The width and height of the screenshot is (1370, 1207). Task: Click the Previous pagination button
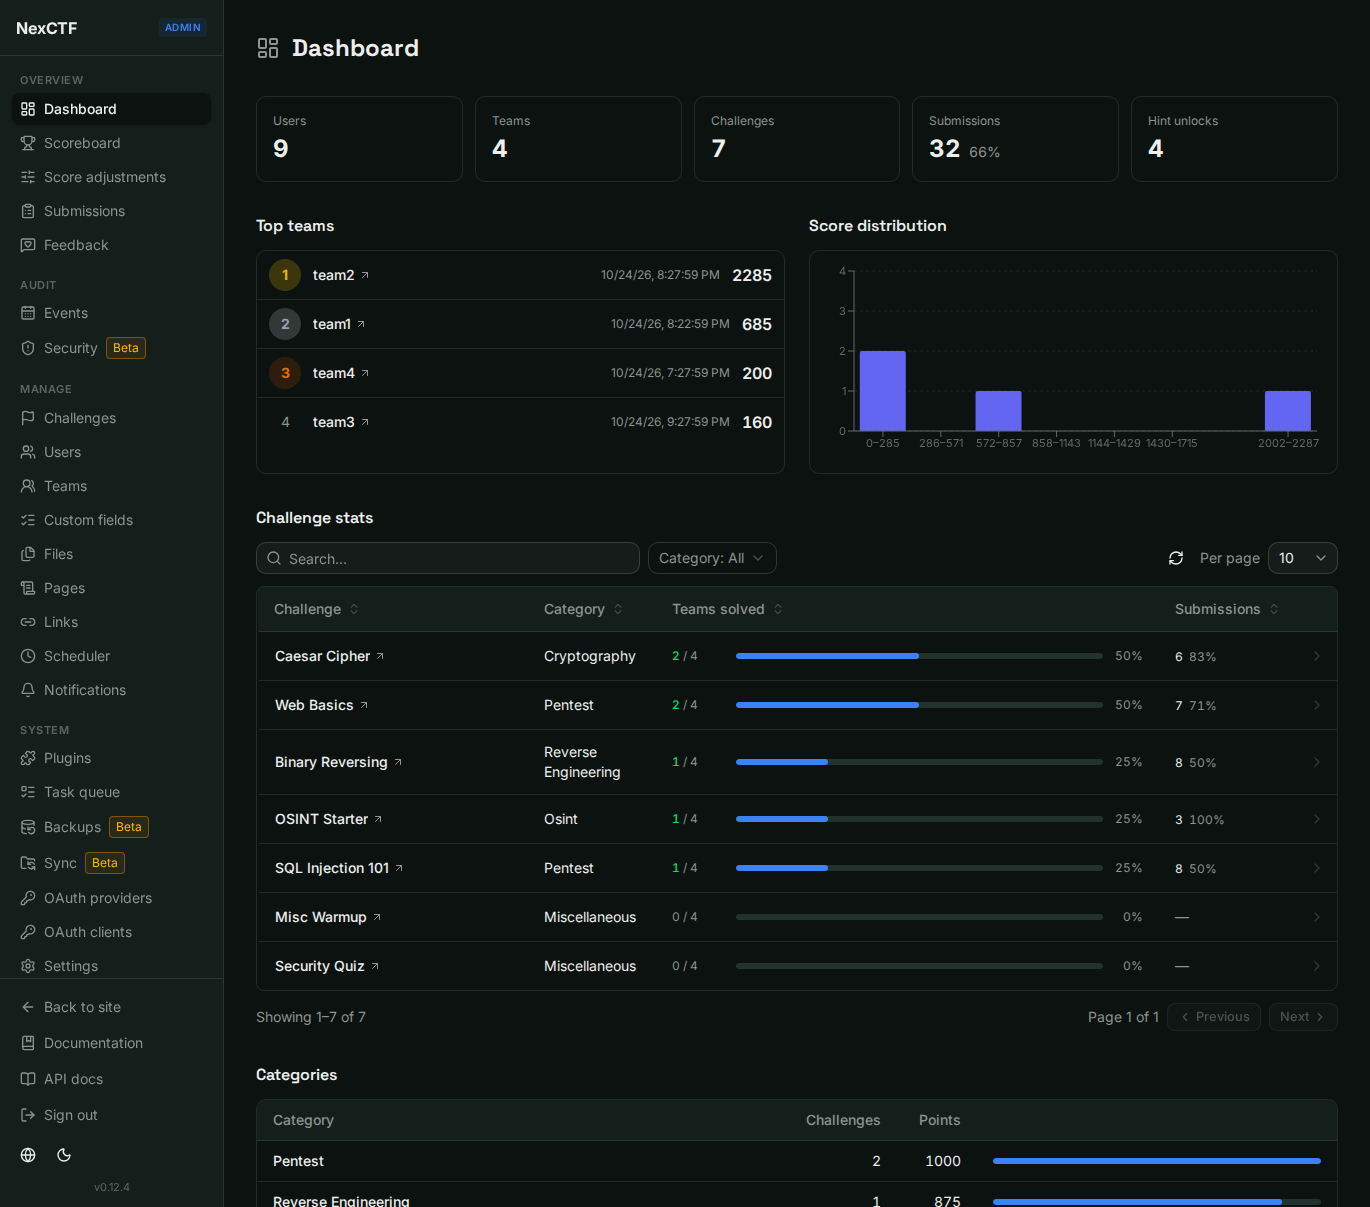click(x=1214, y=1017)
